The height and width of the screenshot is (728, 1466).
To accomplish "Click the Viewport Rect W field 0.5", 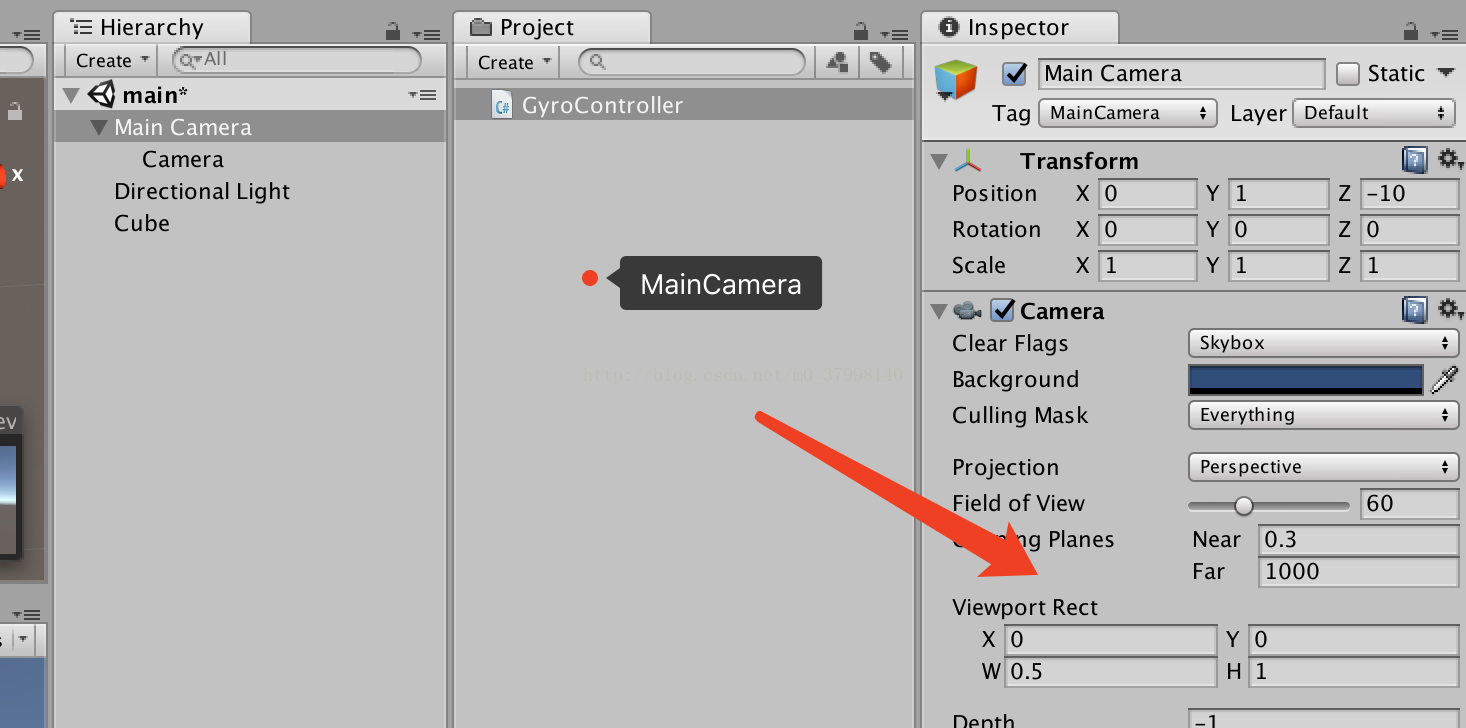I will (1110, 672).
